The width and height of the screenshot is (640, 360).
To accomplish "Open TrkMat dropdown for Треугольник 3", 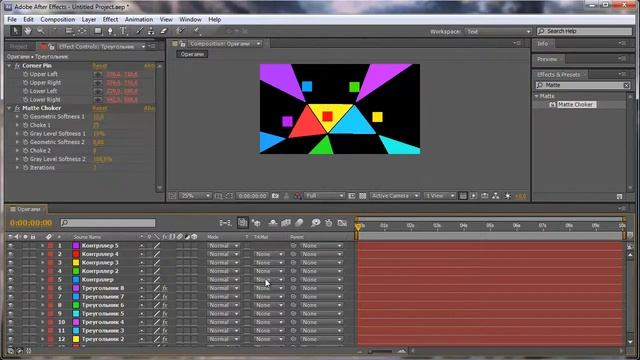I will click(268, 331).
